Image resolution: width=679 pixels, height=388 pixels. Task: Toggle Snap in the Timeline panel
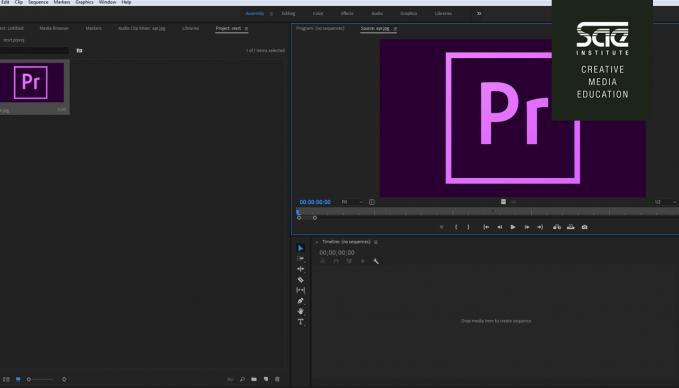(336, 261)
